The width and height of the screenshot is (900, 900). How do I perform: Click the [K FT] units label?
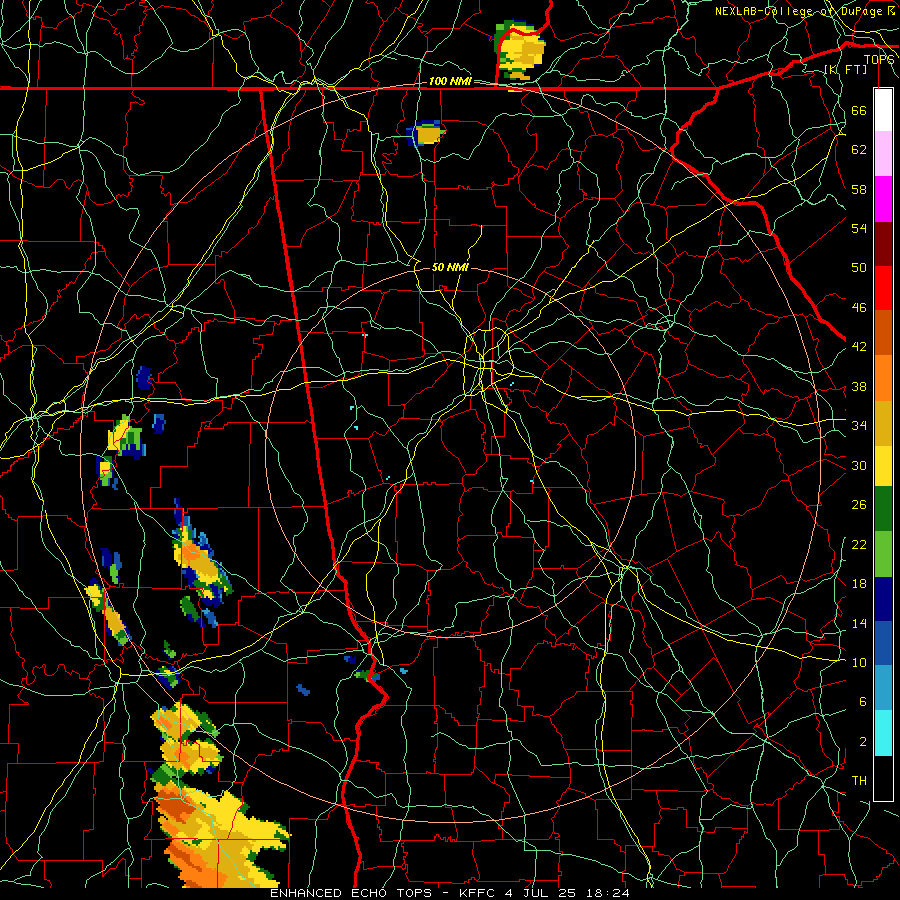pyautogui.click(x=845, y=69)
